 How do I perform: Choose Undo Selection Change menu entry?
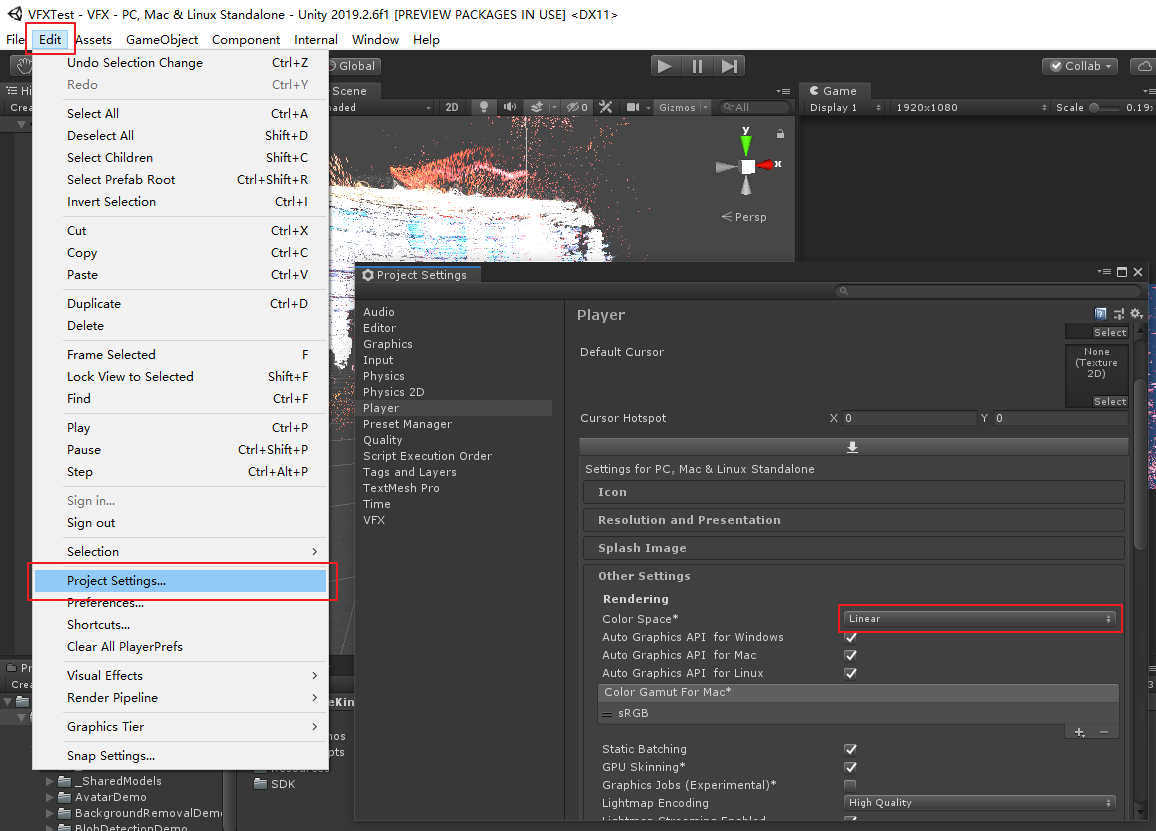pyautogui.click(x=180, y=63)
